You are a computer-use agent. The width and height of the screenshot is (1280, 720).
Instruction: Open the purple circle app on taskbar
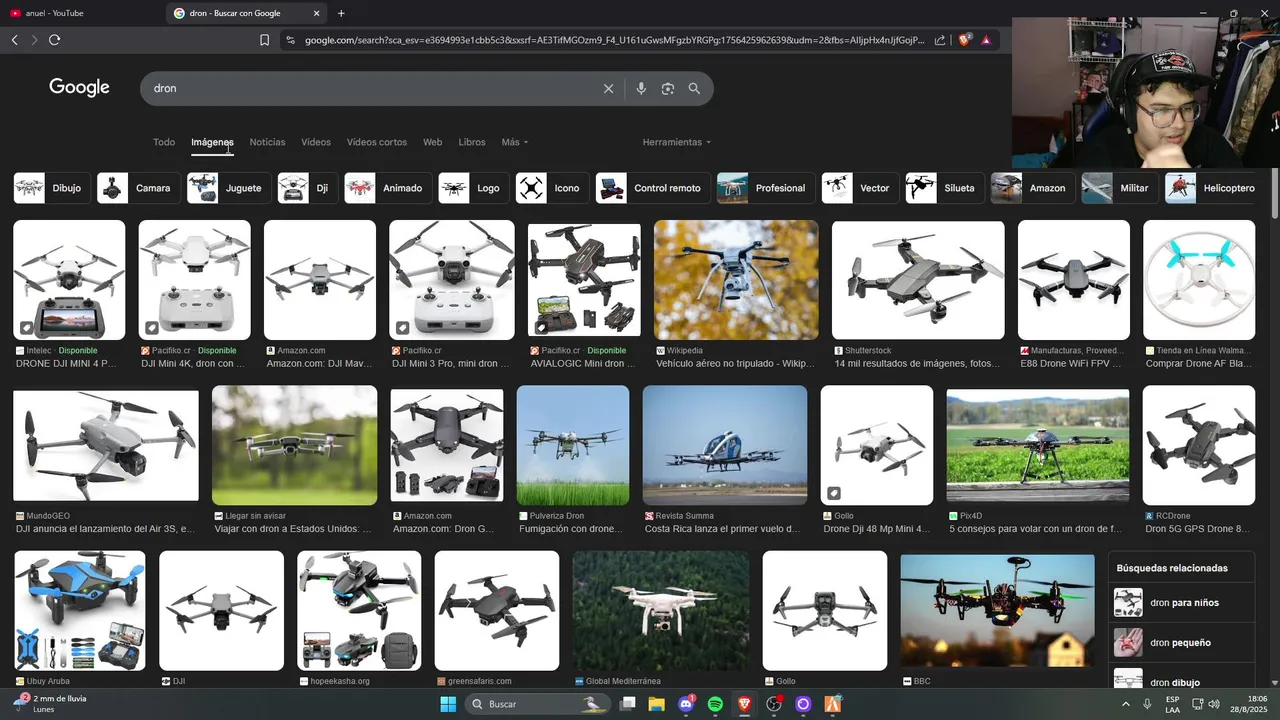coord(802,704)
